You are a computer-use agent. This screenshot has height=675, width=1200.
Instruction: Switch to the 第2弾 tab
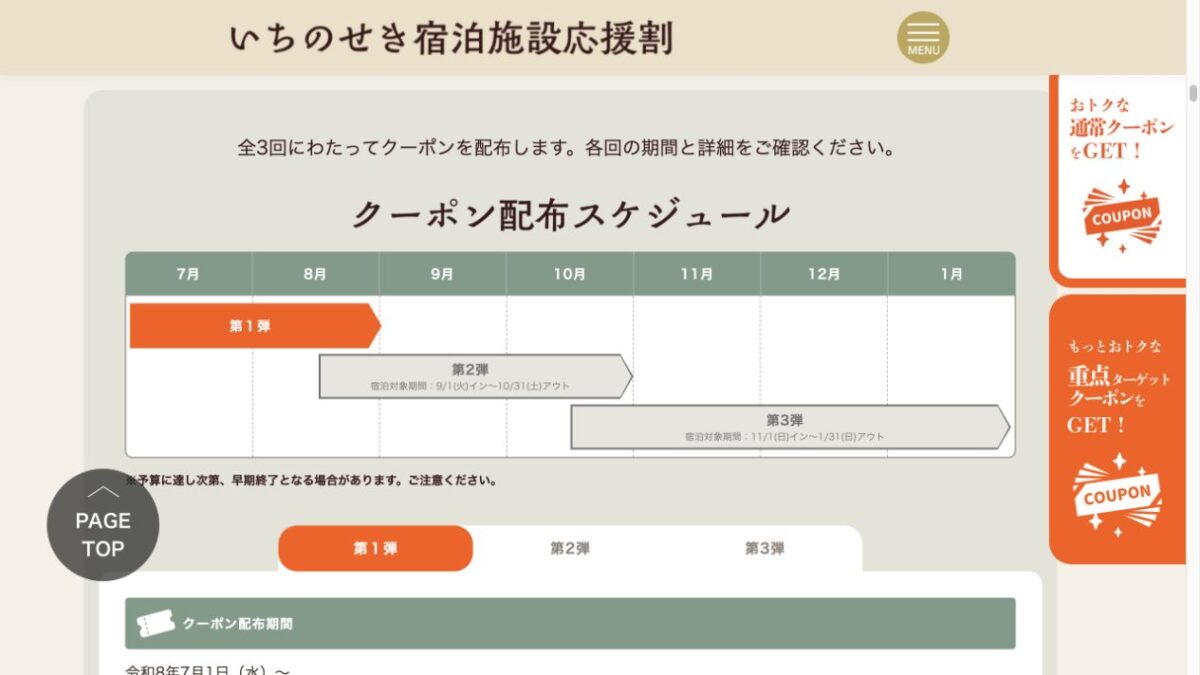pyautogui.click(x=570, y=548)
